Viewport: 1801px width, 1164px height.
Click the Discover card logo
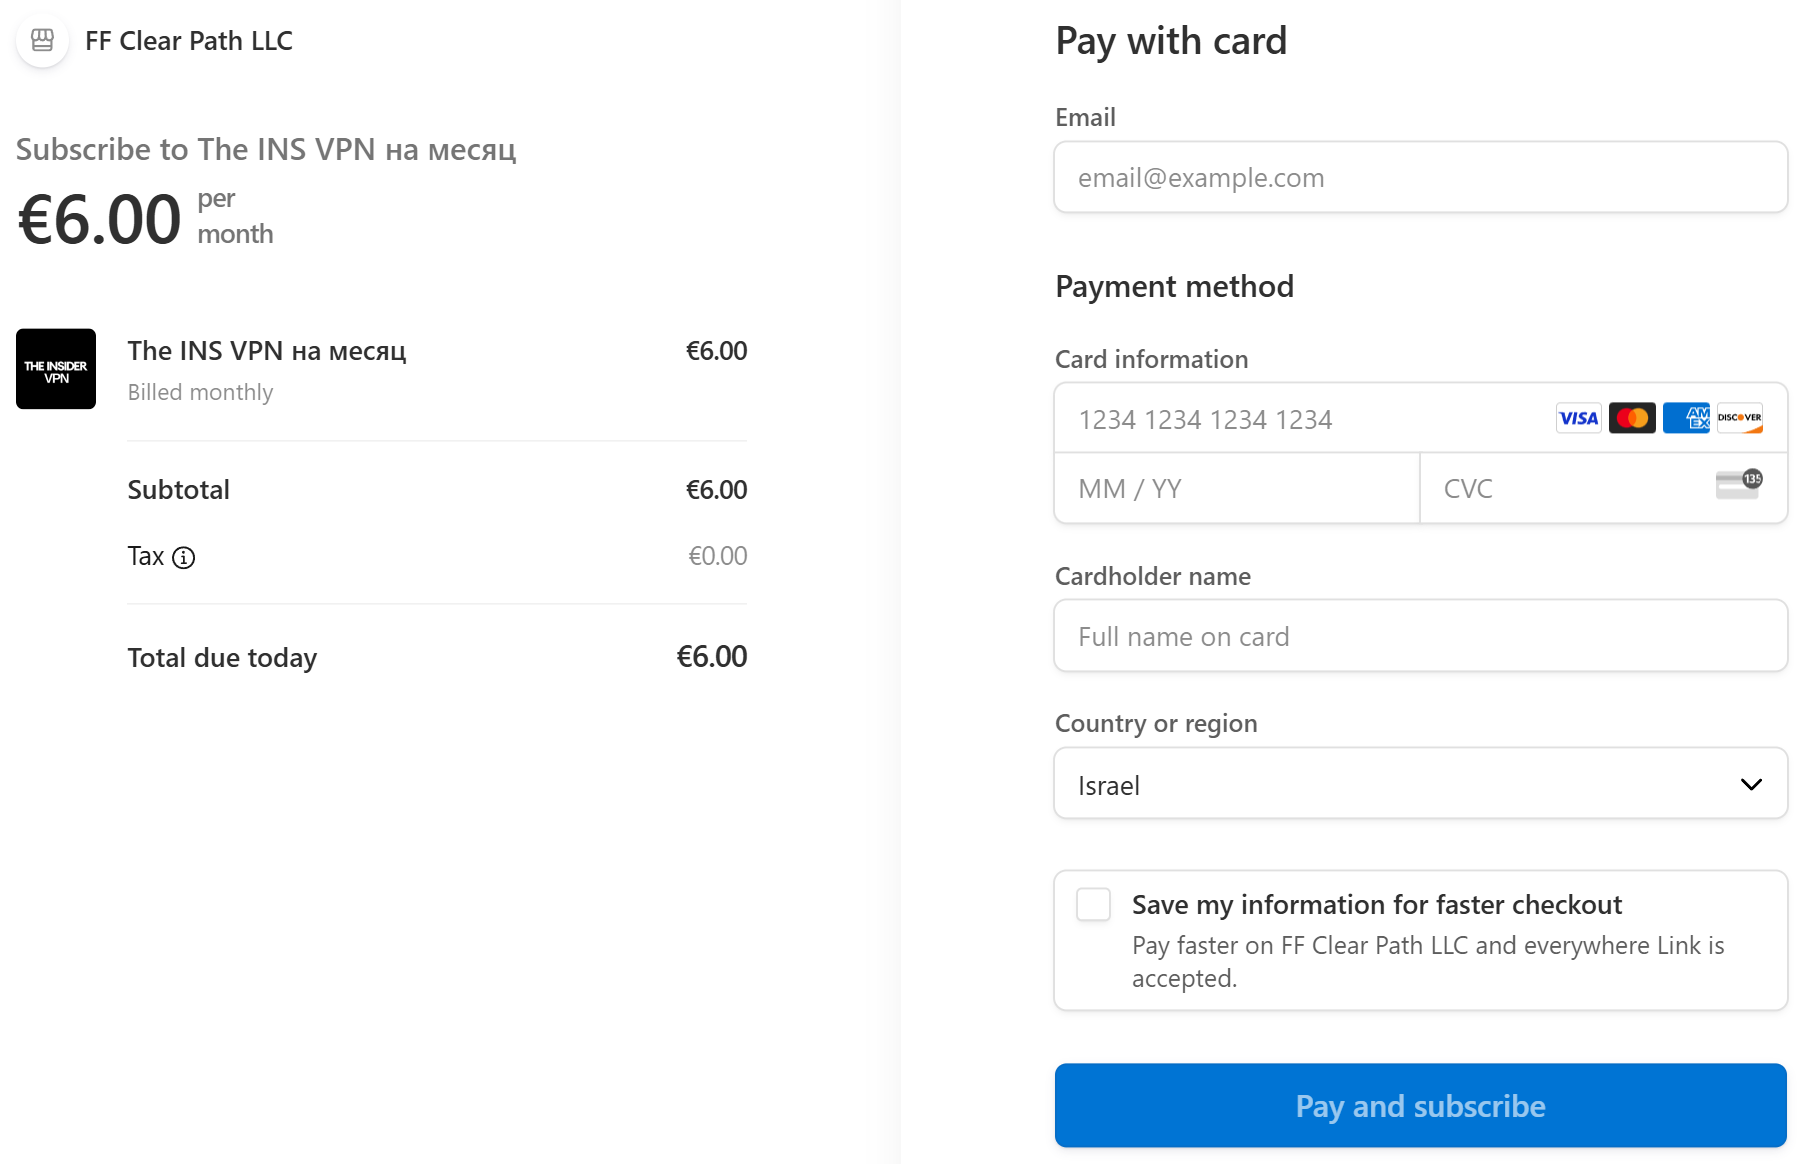click(1740, 418)
